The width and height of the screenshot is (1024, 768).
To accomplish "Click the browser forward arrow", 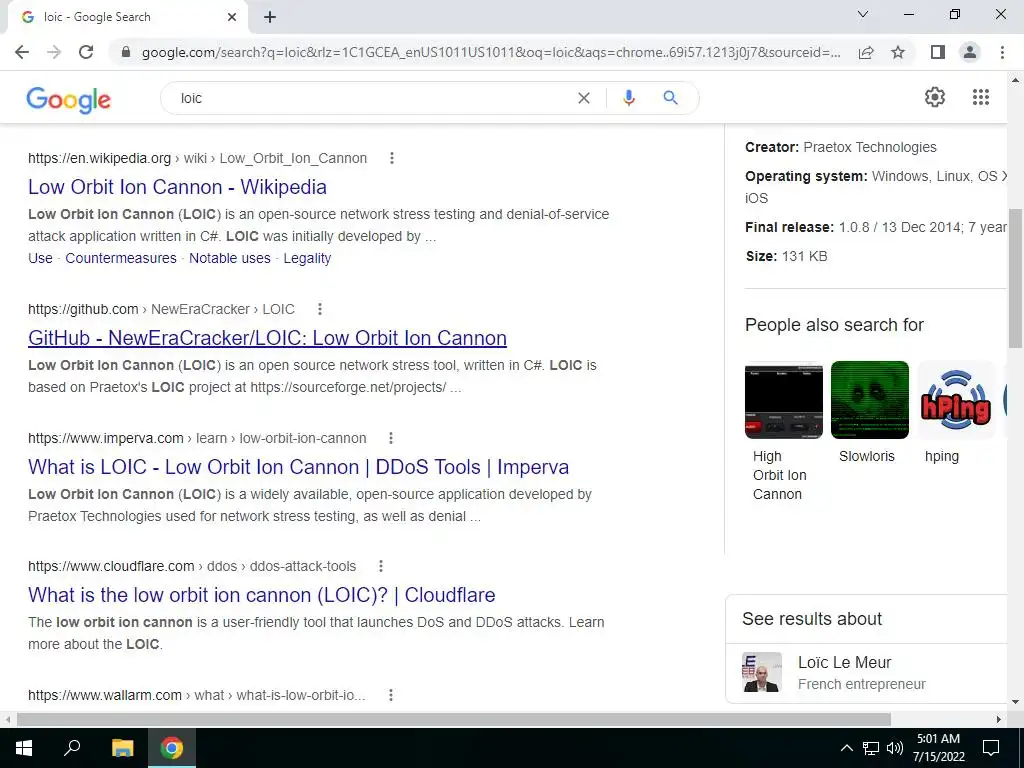I will coord(54,52).
